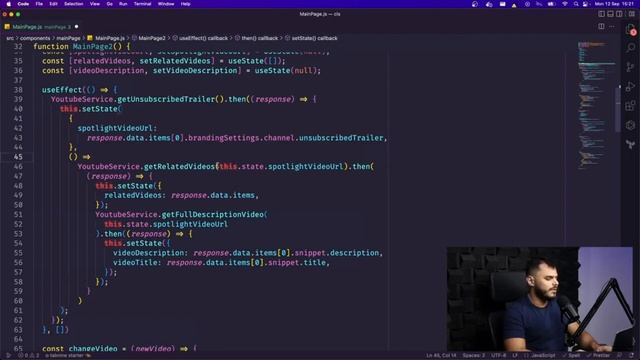Toggle bottom panel layout icon
Image resolution: width=640 pixels, height=360 pixels.
coord(610,14)
